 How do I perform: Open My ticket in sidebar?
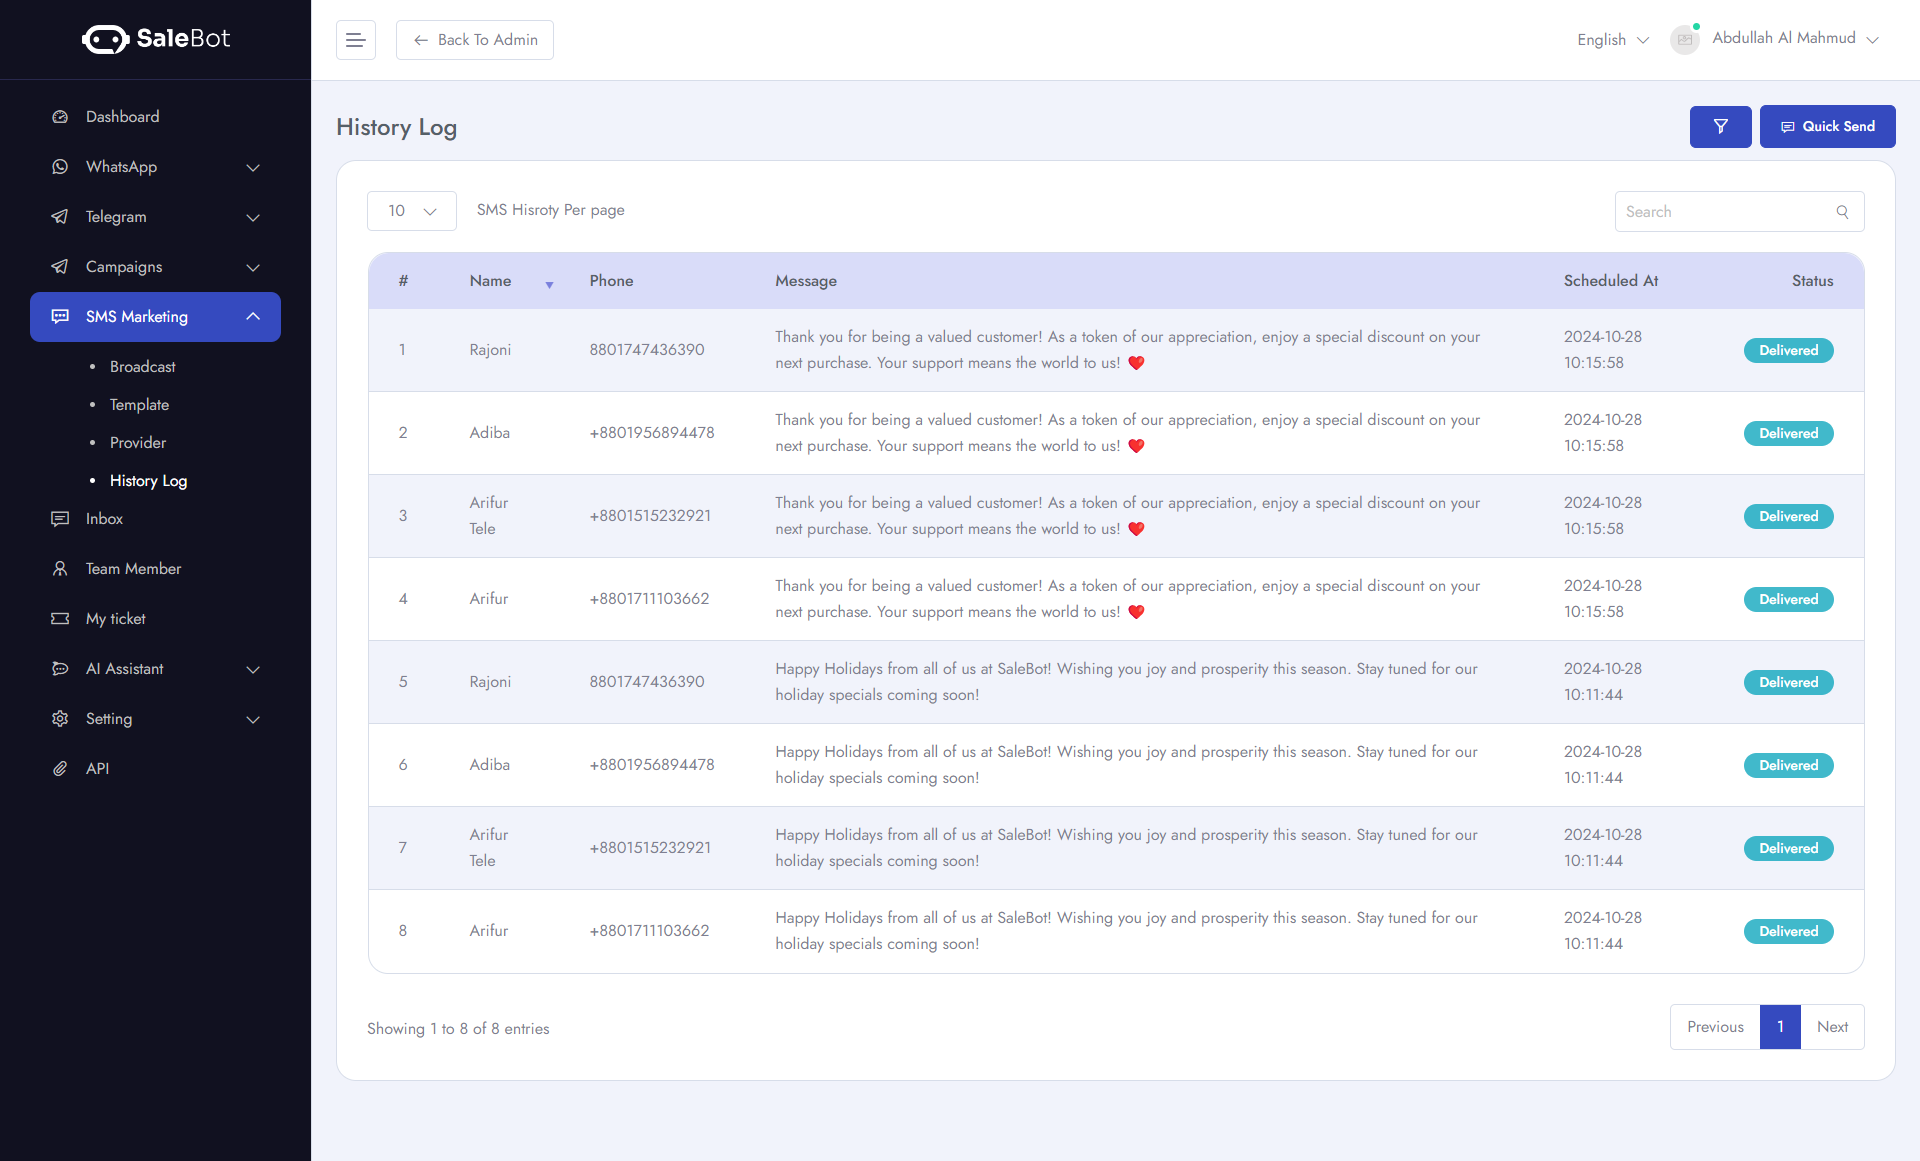tap(115, 619)
